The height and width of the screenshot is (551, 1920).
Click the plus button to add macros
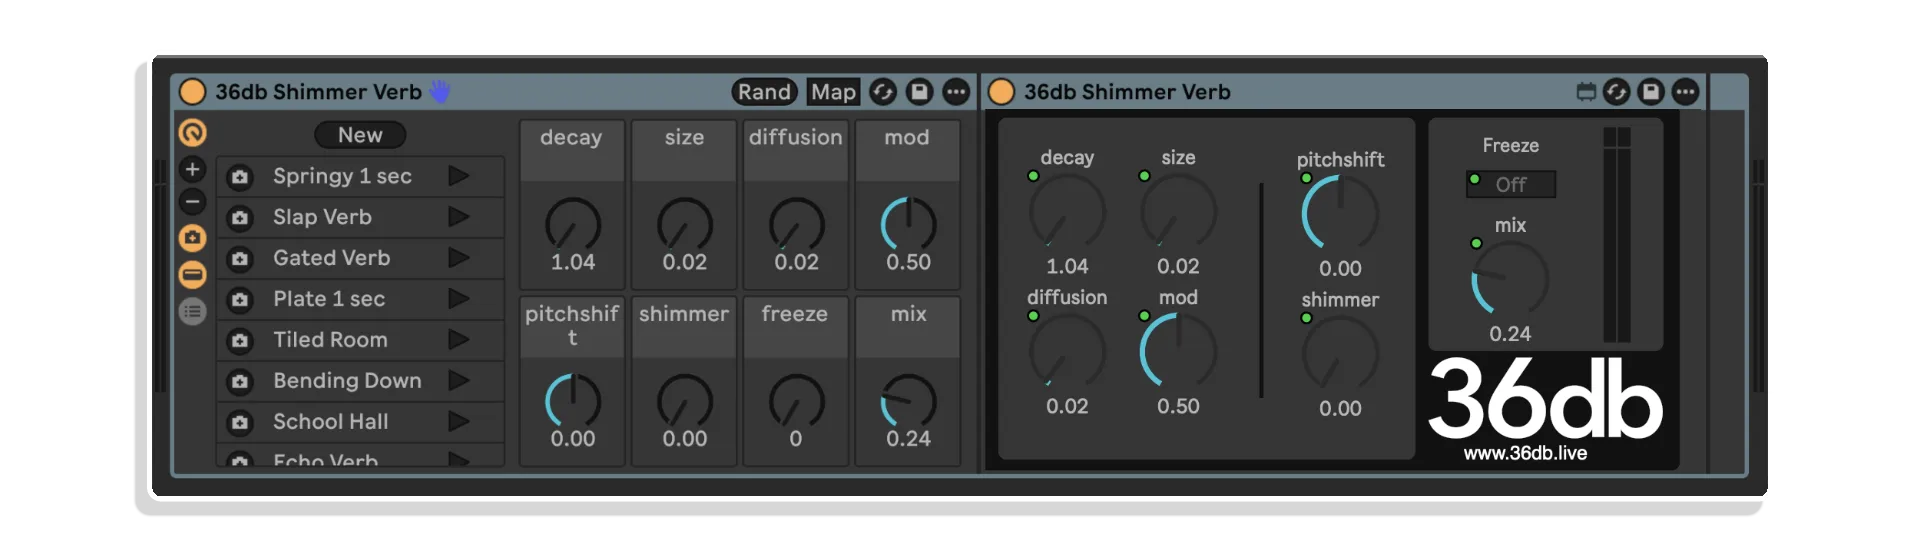(x=192, y=169)
